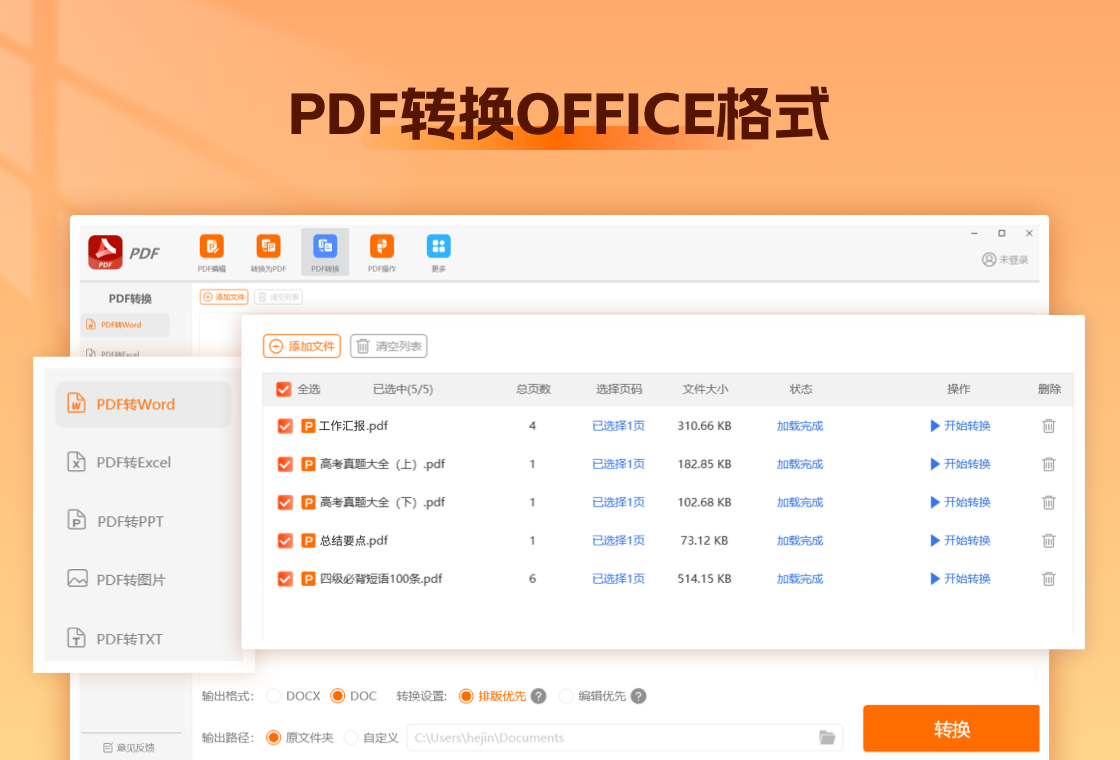The width and height of the screenshot is (1120, 760).
Task: Click the orange 转换 button
Action: tap(951, 729)
